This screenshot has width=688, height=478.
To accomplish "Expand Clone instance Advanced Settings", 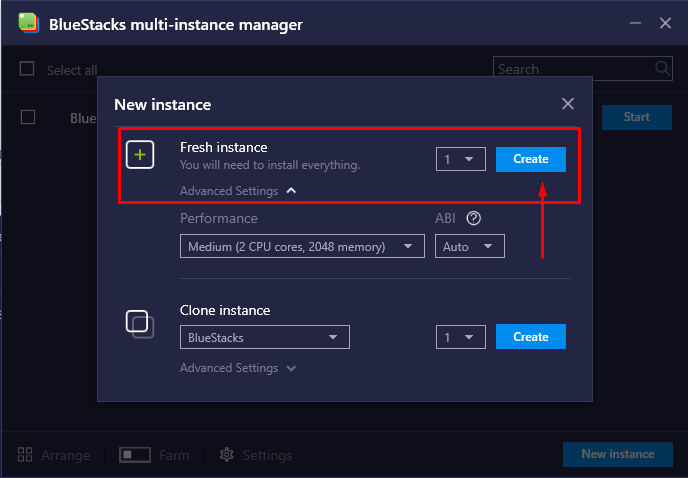I will point(238,368).
